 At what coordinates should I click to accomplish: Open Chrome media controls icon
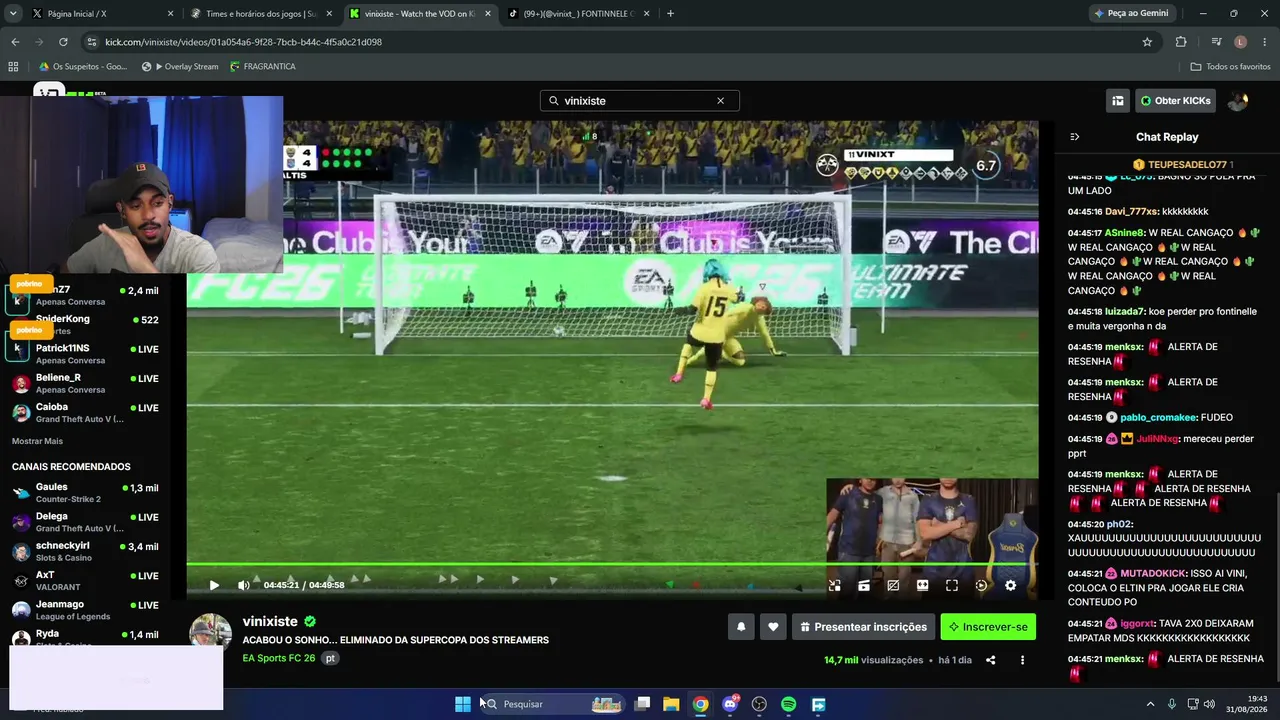click(x=1216, y=42)
